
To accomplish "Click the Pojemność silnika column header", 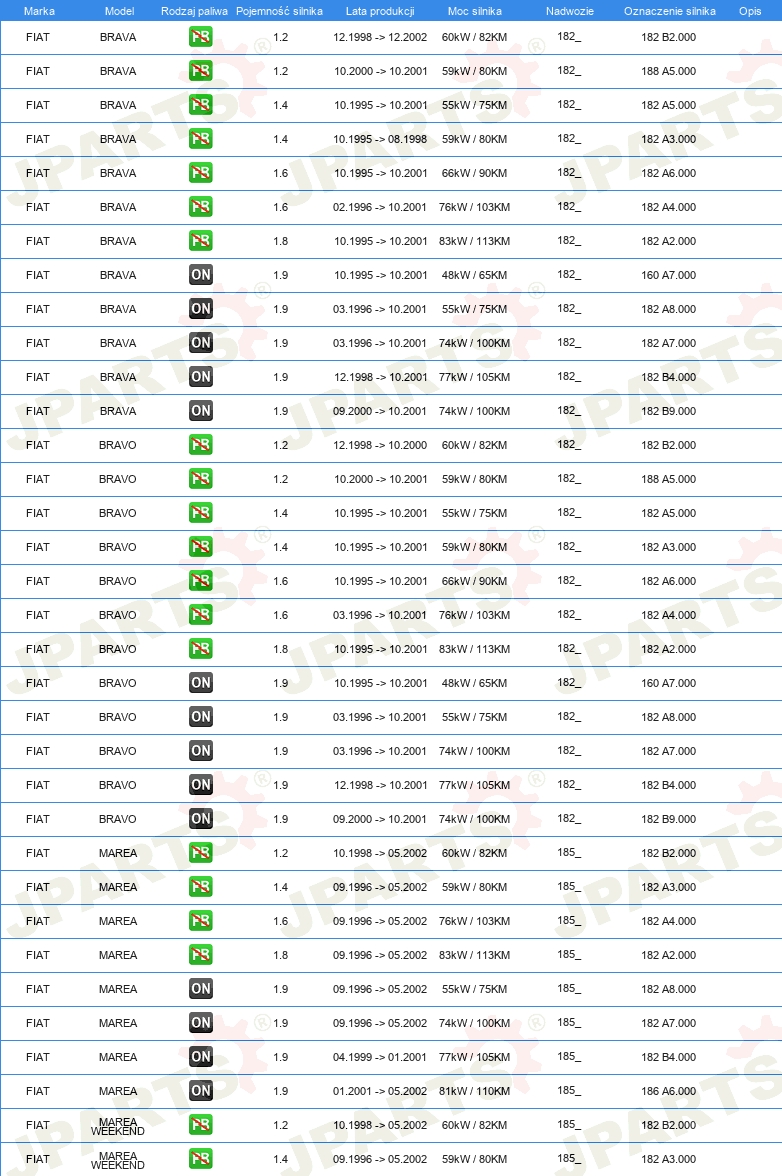I will (279, 11).
